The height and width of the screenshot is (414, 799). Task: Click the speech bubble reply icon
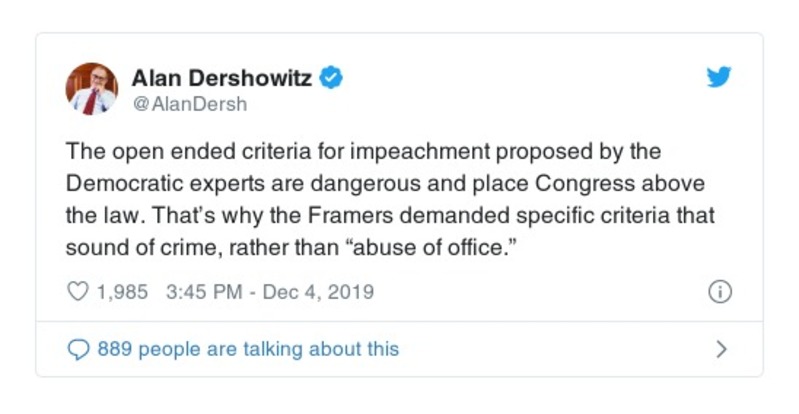(78, 349)
